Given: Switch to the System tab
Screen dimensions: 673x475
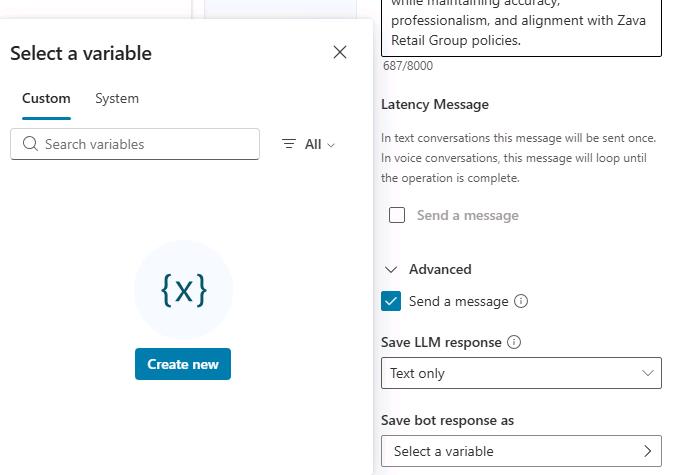Looking at the screenshot, I should (117, 98).
